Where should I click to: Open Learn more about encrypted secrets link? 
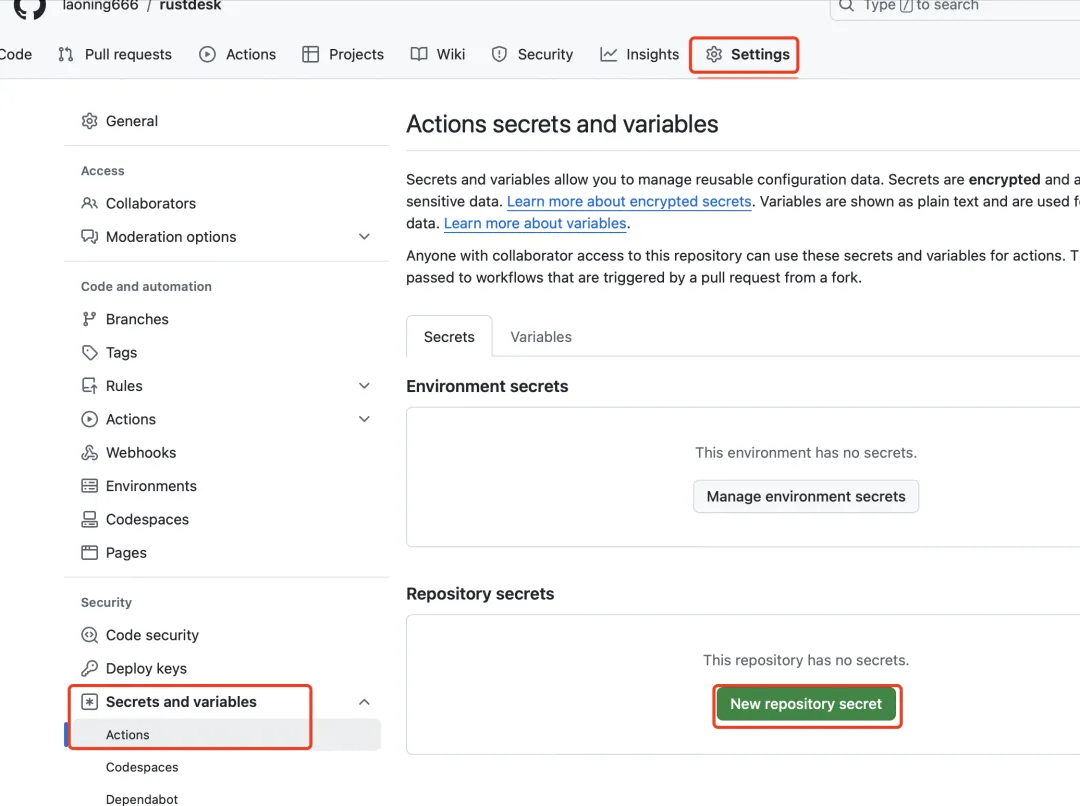[629, 202]
